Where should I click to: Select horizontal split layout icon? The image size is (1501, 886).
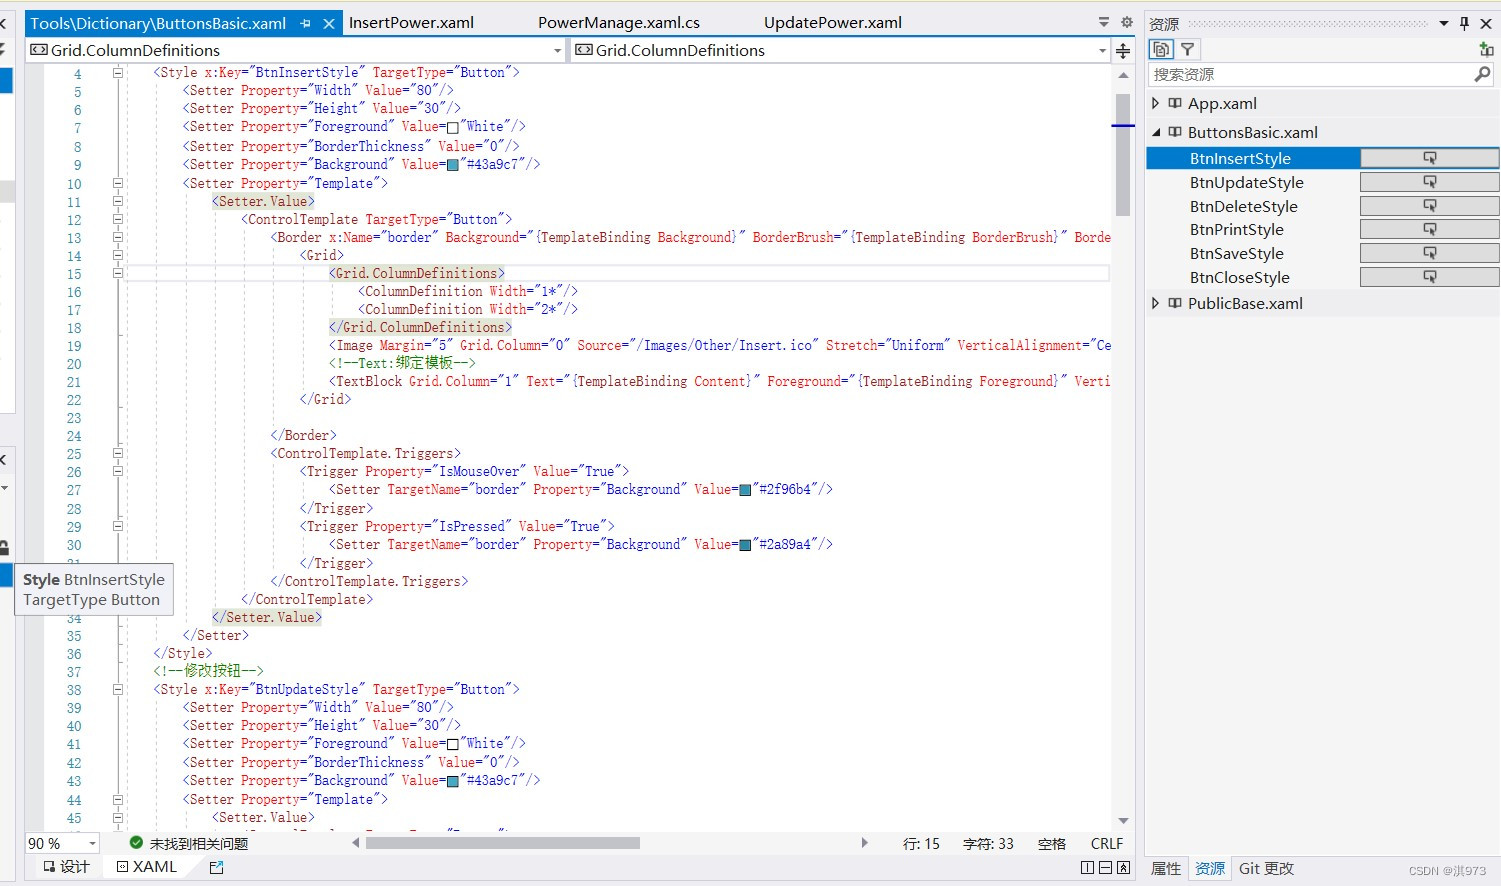coord(1106,867)
